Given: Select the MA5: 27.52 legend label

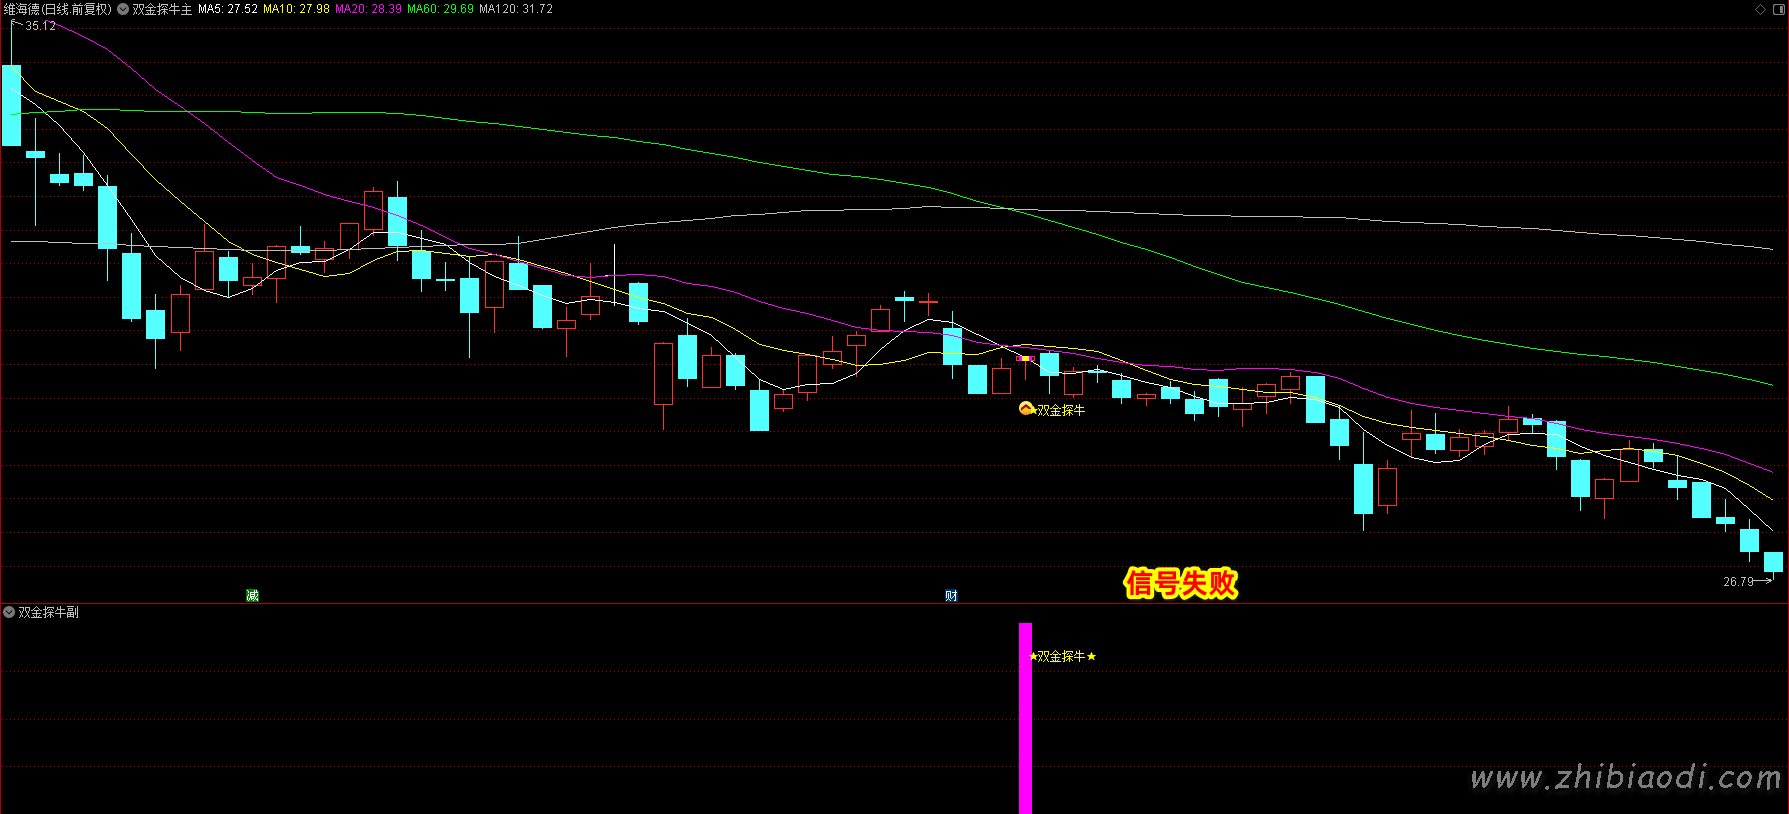Looking at the screenshot, I should [228, 9].
